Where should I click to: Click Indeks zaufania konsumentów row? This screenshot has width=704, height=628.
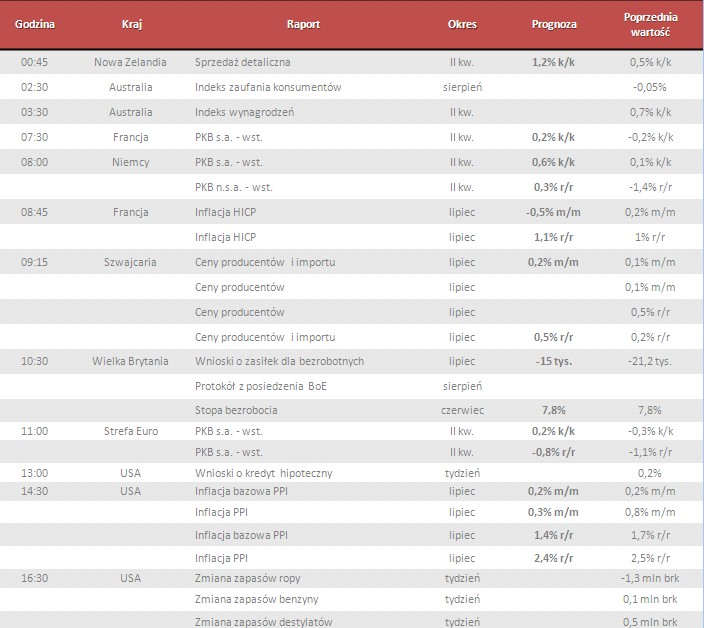coord(352,87)
